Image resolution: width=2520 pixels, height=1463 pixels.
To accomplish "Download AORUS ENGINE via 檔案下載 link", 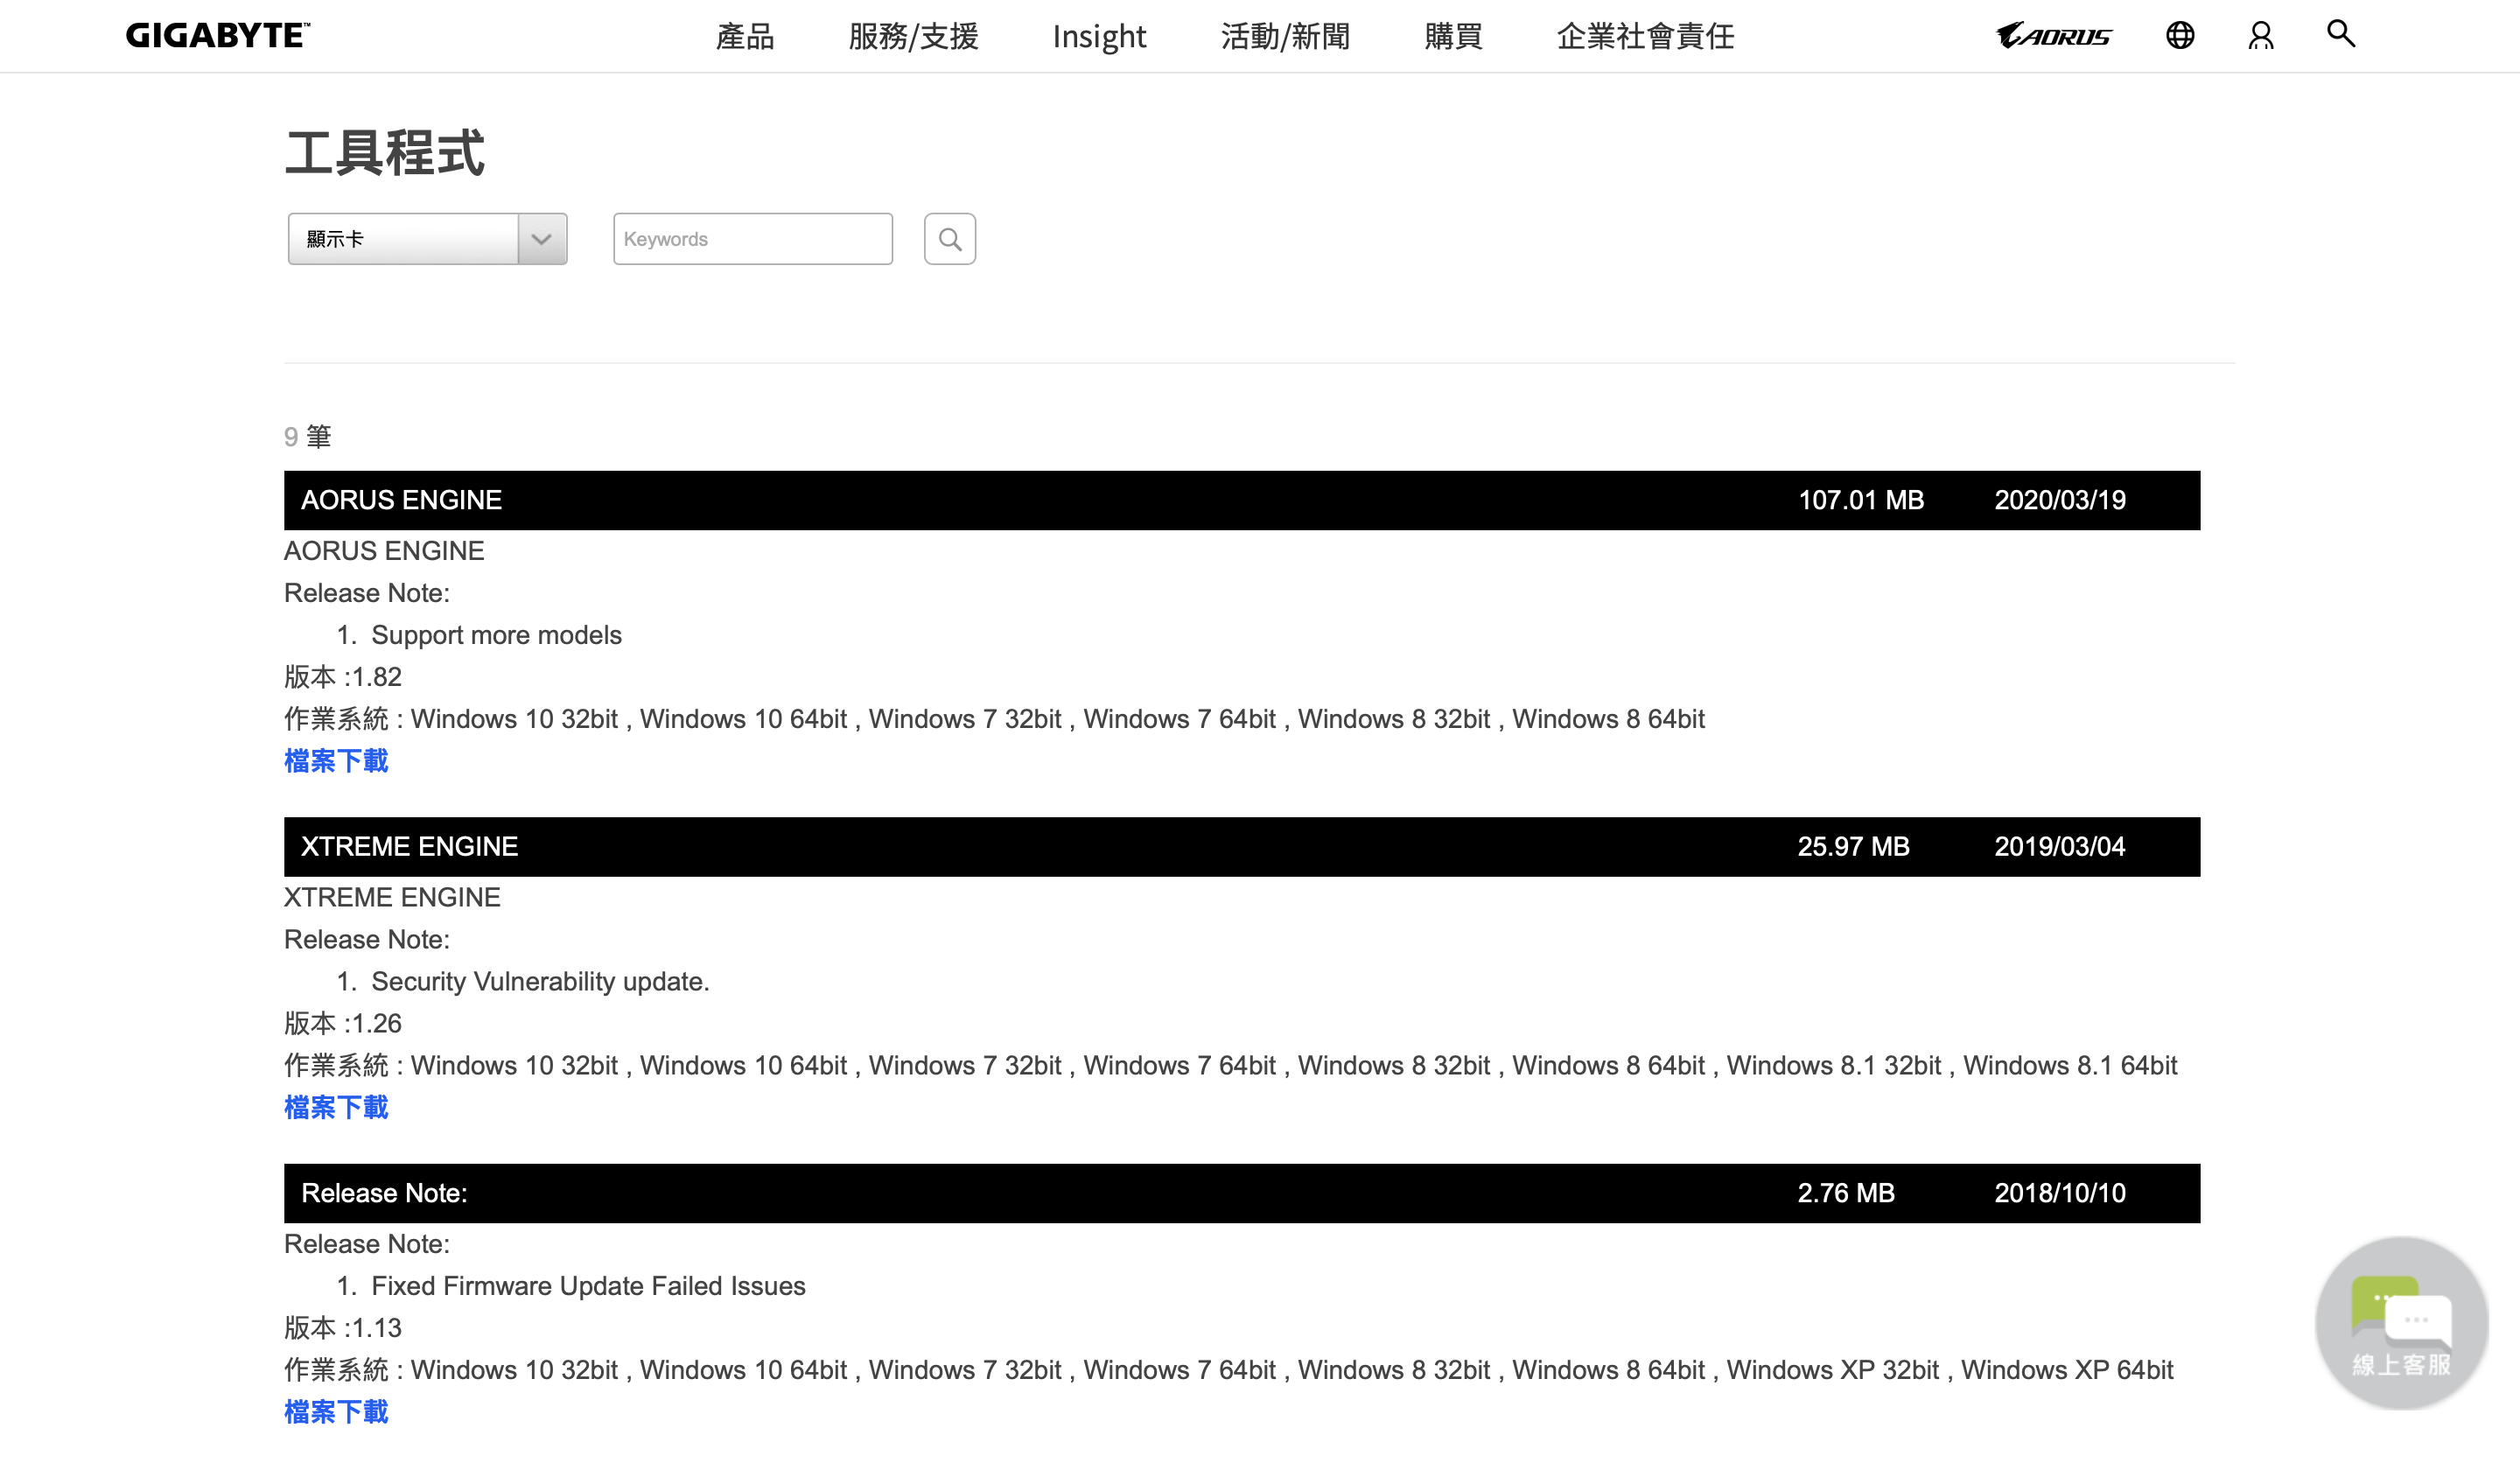I will 336,761.
